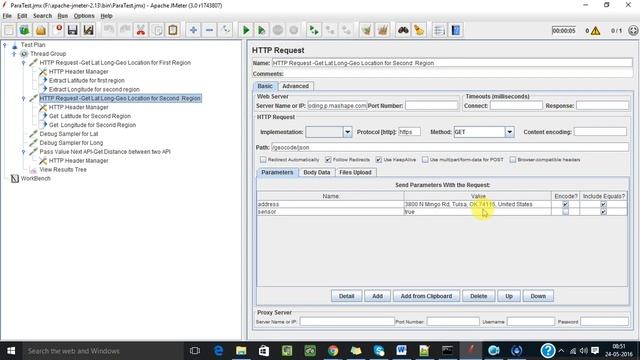Viewport: 640px width, 360px height.
Task: Click the New test plan icon
Action: pos(9,30)
